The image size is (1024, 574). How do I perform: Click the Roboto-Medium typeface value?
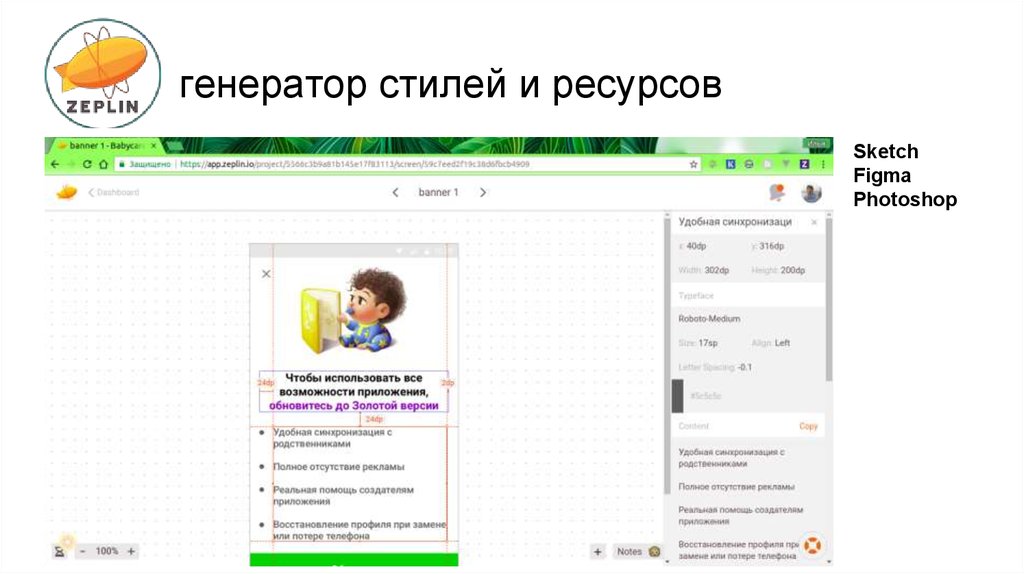pyautogui.click(x=709, y=319)
